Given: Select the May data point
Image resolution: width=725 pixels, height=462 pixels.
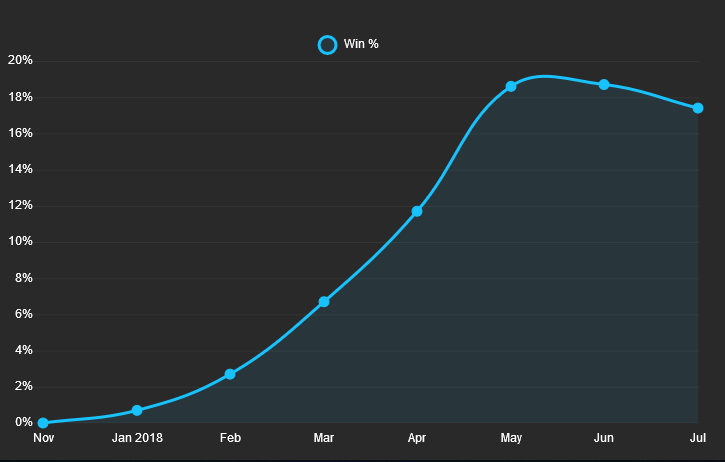Looking at the screenshot, I should point(510,86).
